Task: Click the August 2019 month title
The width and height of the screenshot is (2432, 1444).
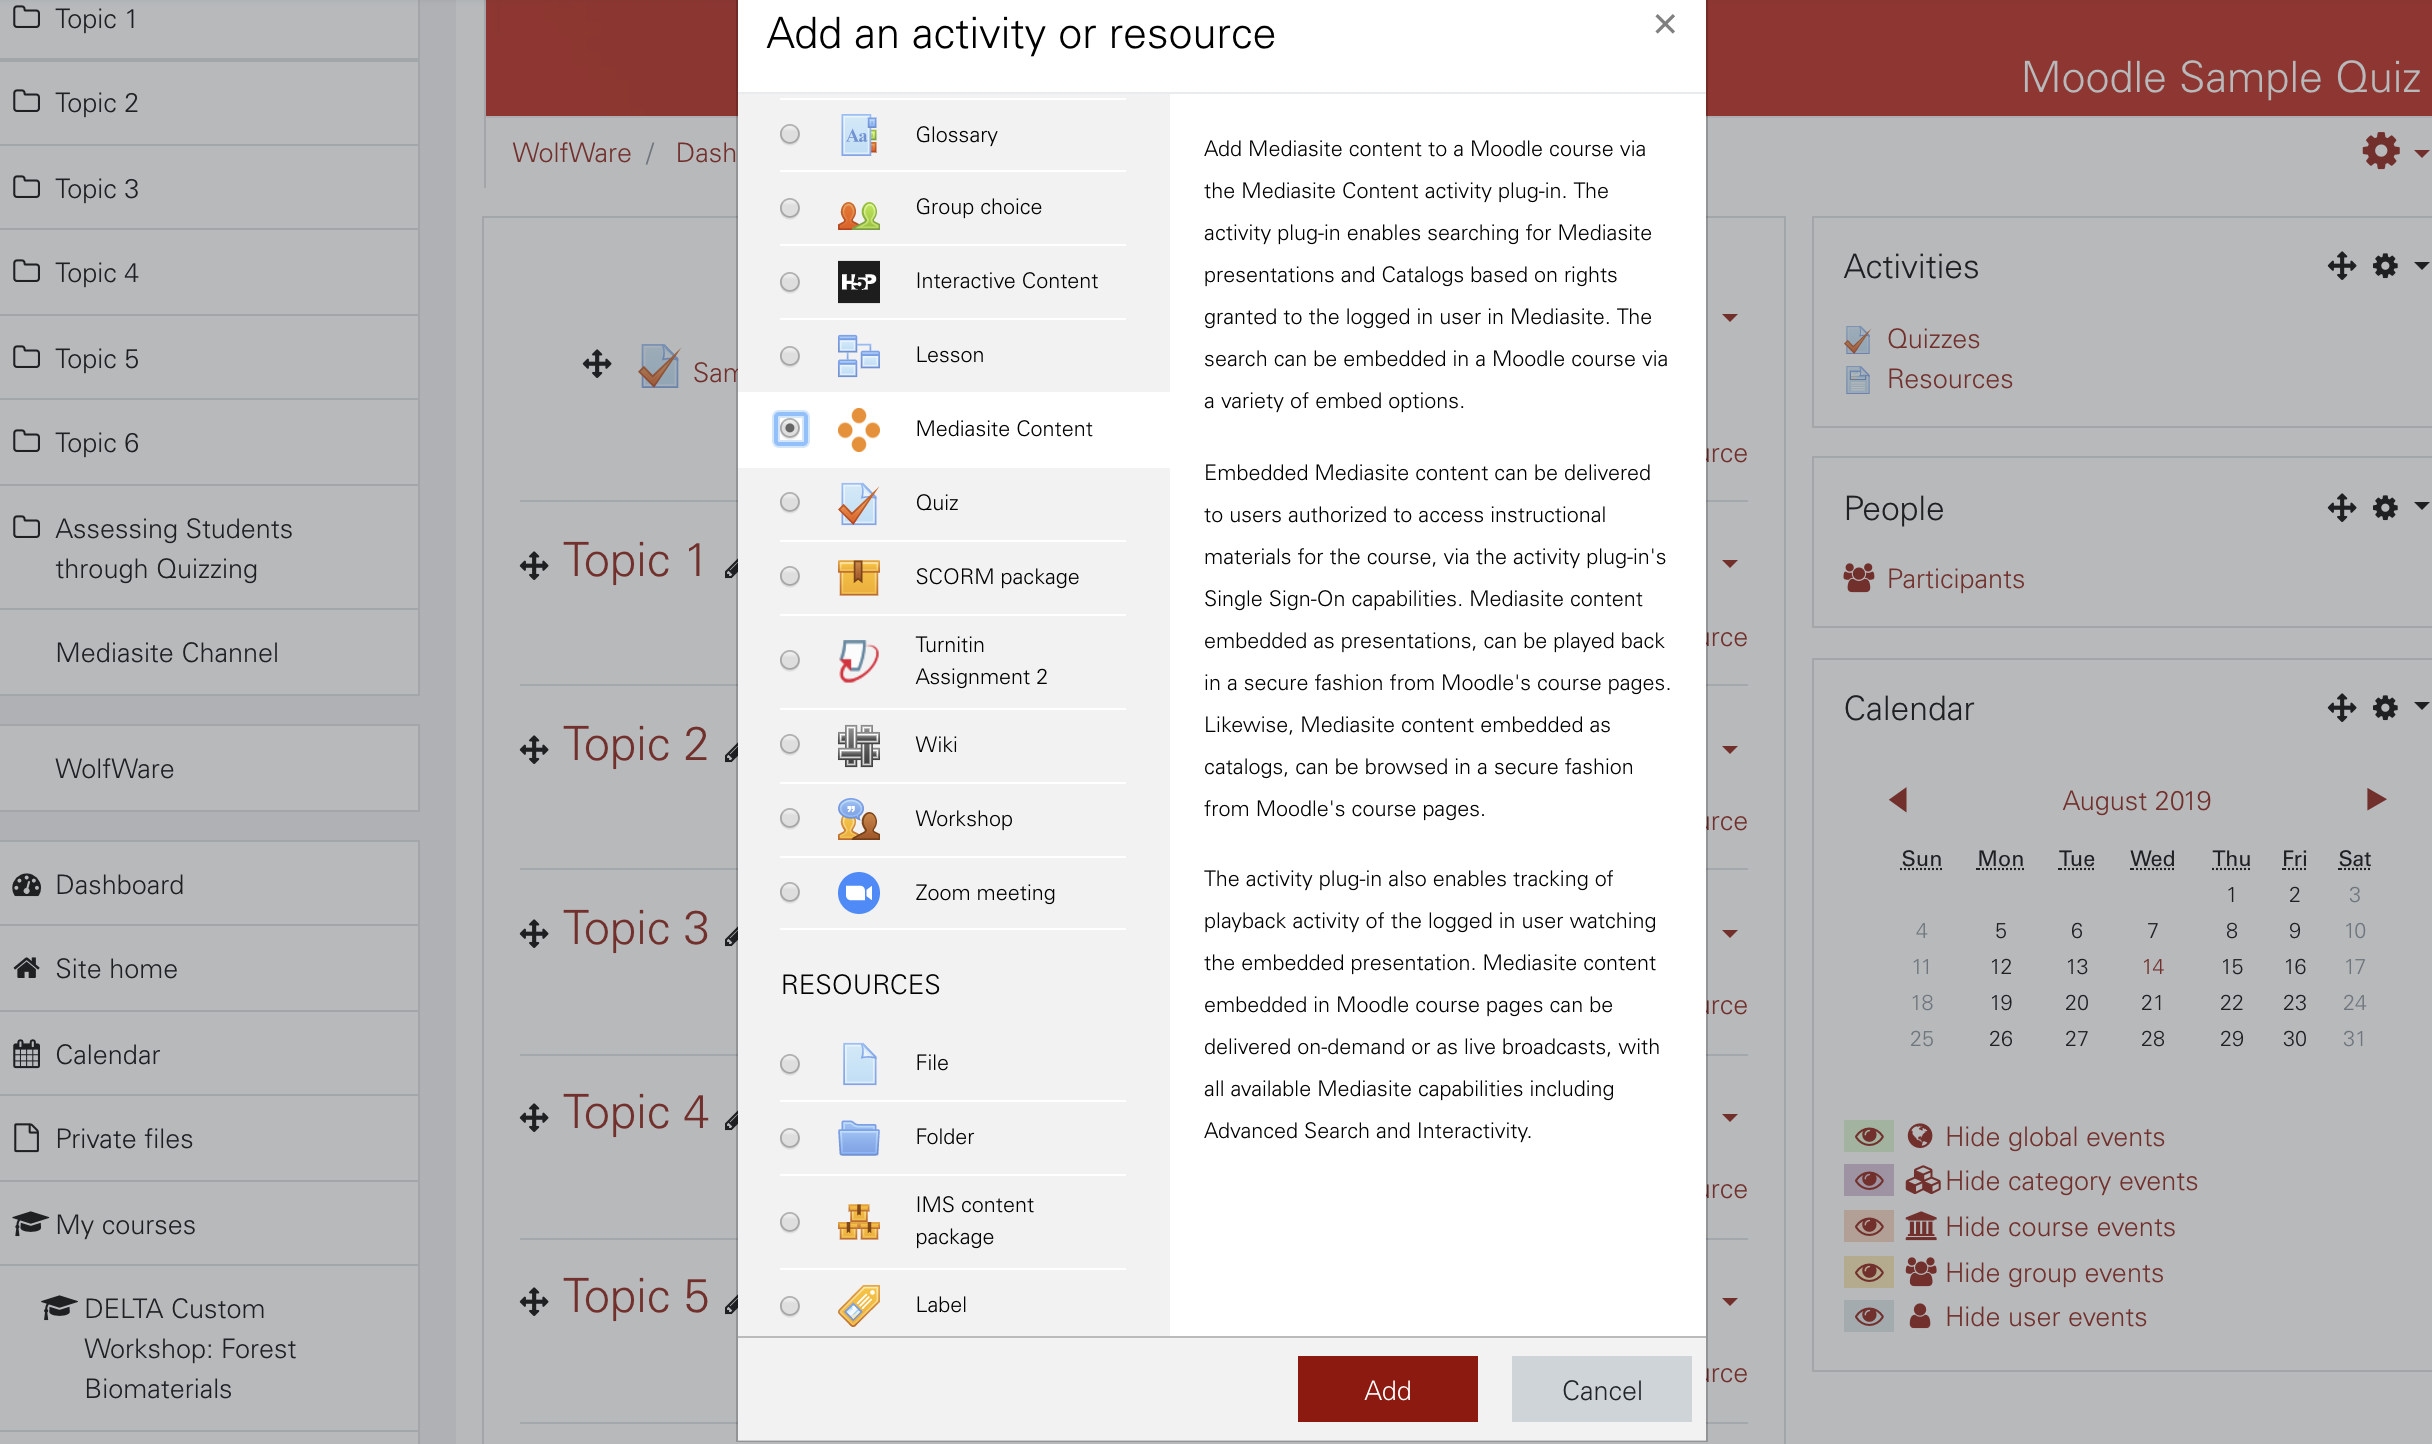Action: (2136, 801)
